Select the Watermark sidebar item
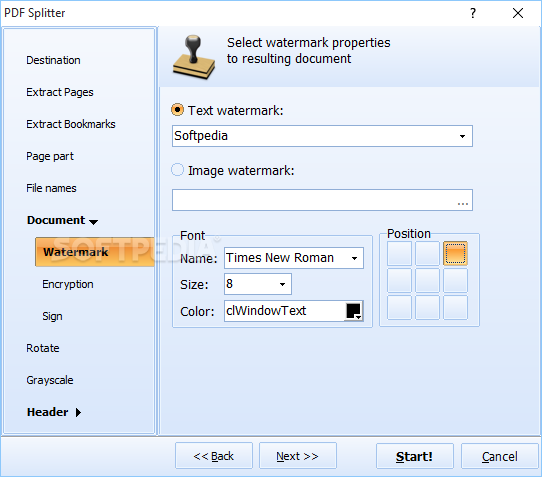The height and width of the screenshot is (477, 542). pos(95,252)
